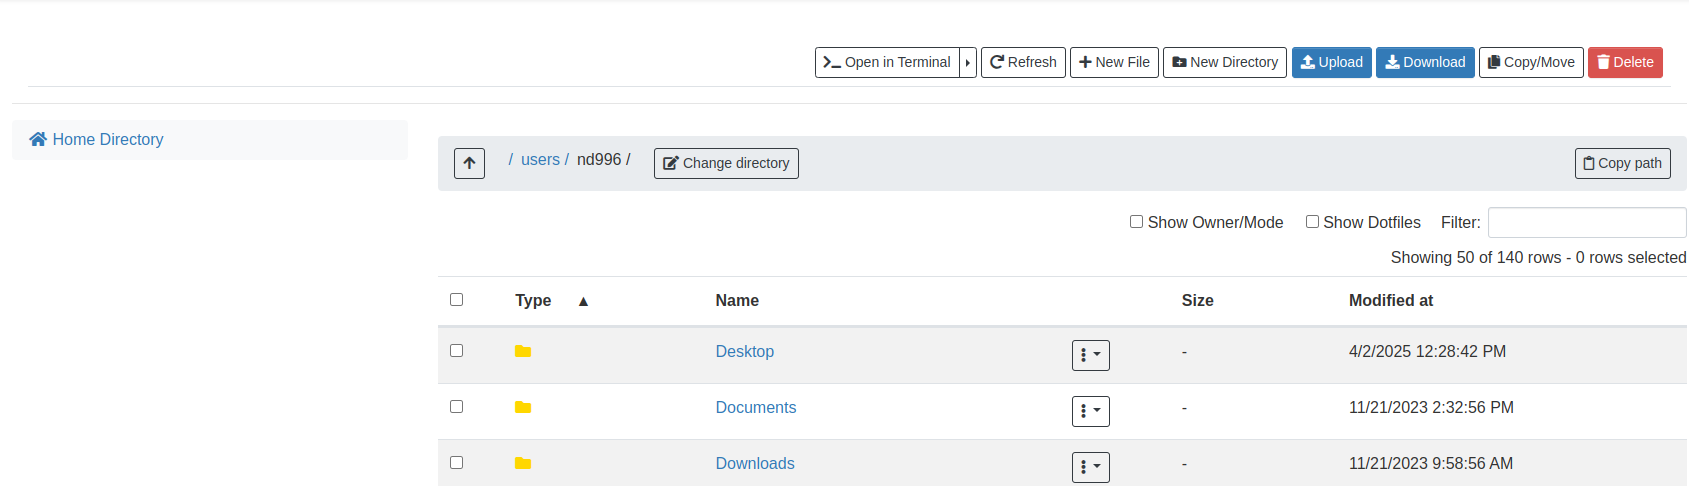
Task: Toggle Show Dotfiles checkbox
Action: [x=1312, y=222]
